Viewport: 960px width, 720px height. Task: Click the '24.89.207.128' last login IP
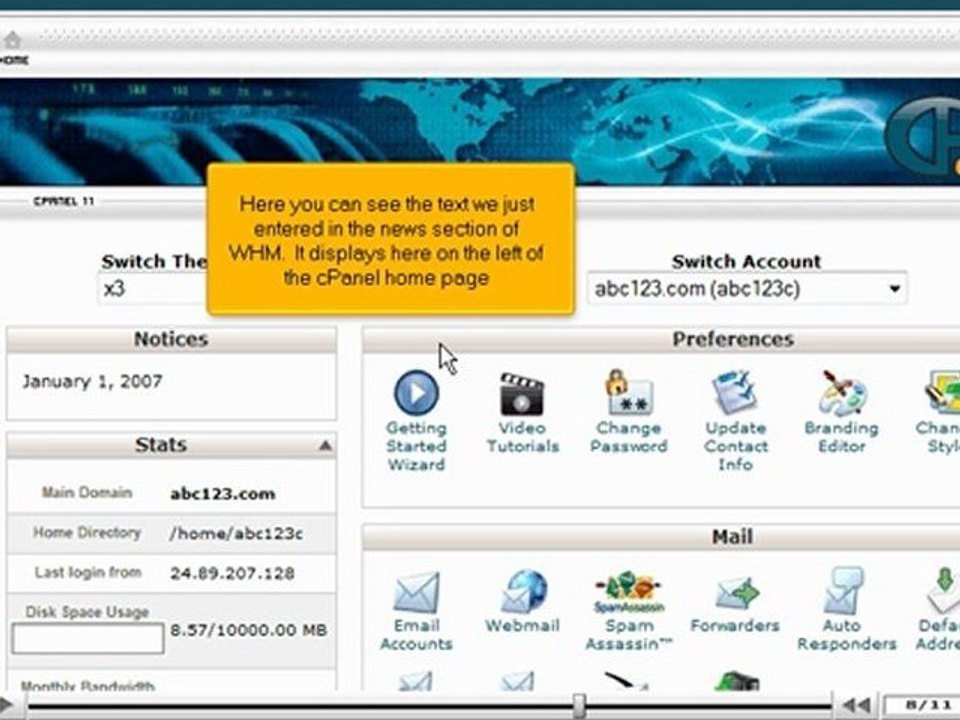pos(232,574)
